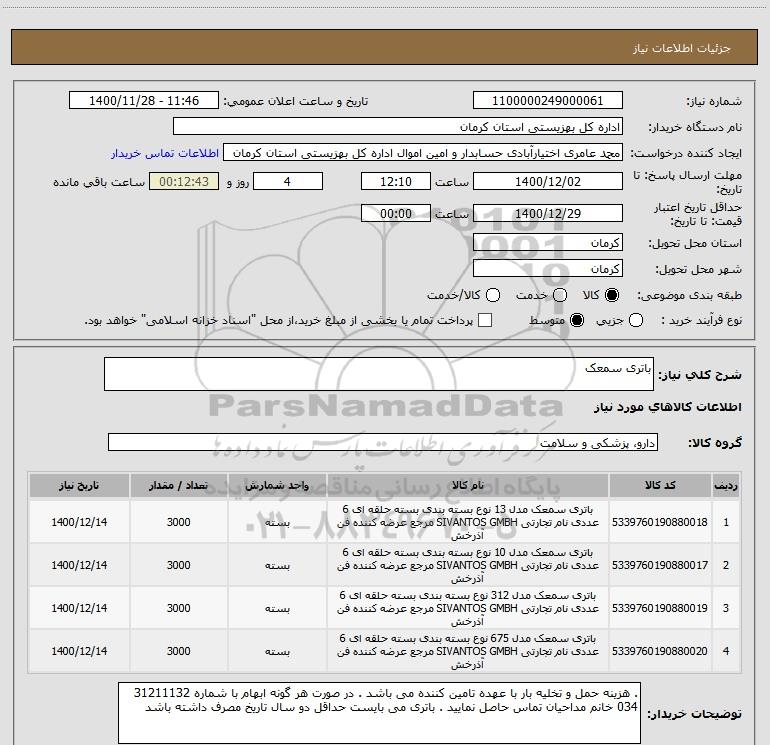Choose the جزیی purchase type radio
This screenshot has height=745, width=770.
(636, 320)
